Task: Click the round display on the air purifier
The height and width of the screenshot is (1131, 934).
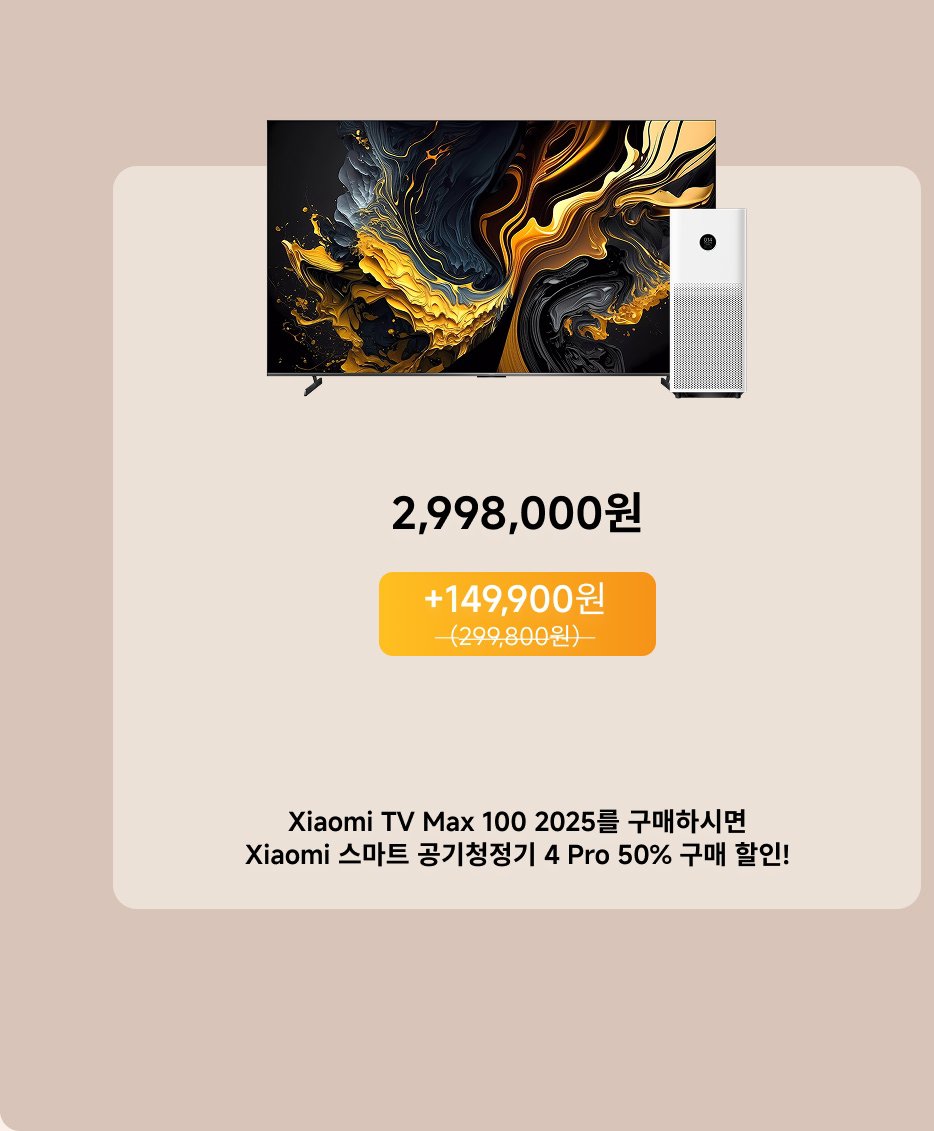Action: [x=708, y=242]
